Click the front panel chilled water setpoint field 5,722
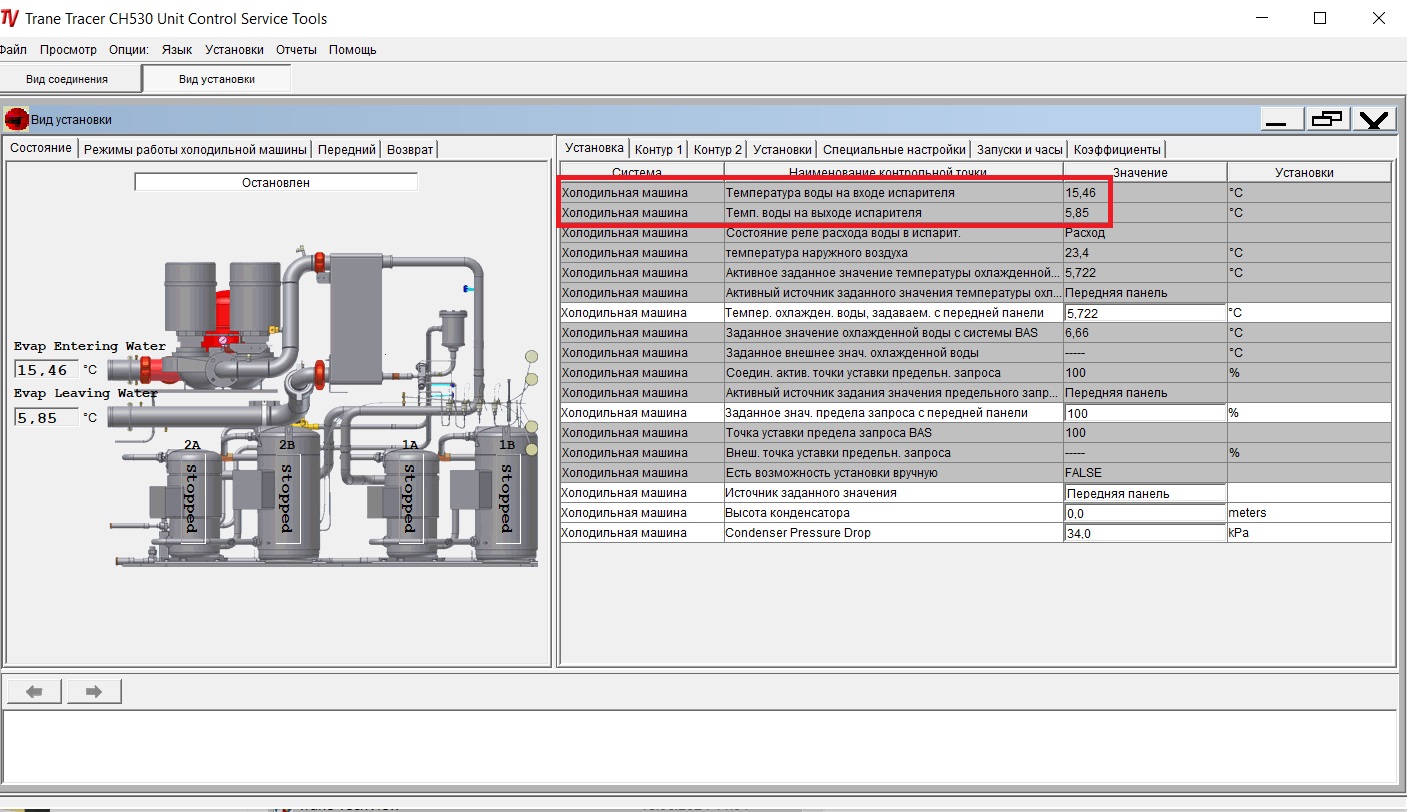Image resolution: width=1407 pixels, height=812 pixels. click(1145, 313)
